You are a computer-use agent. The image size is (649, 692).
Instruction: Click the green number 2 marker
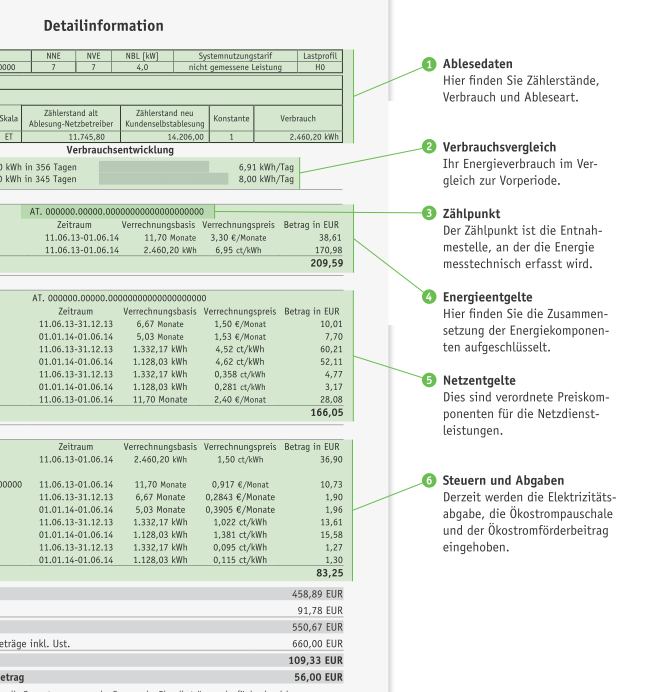(x=428, y=147)
